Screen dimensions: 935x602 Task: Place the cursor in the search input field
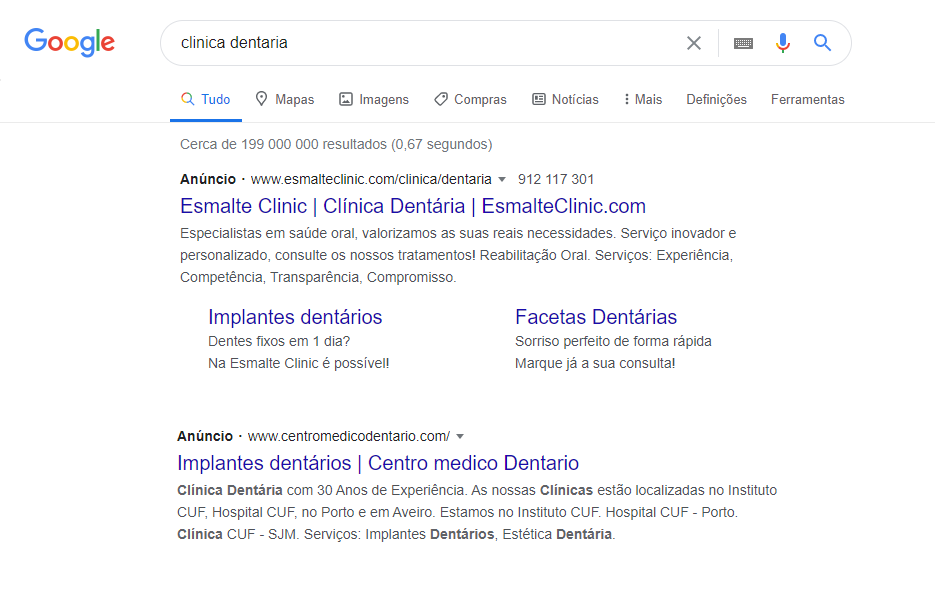tap(400, 42)
